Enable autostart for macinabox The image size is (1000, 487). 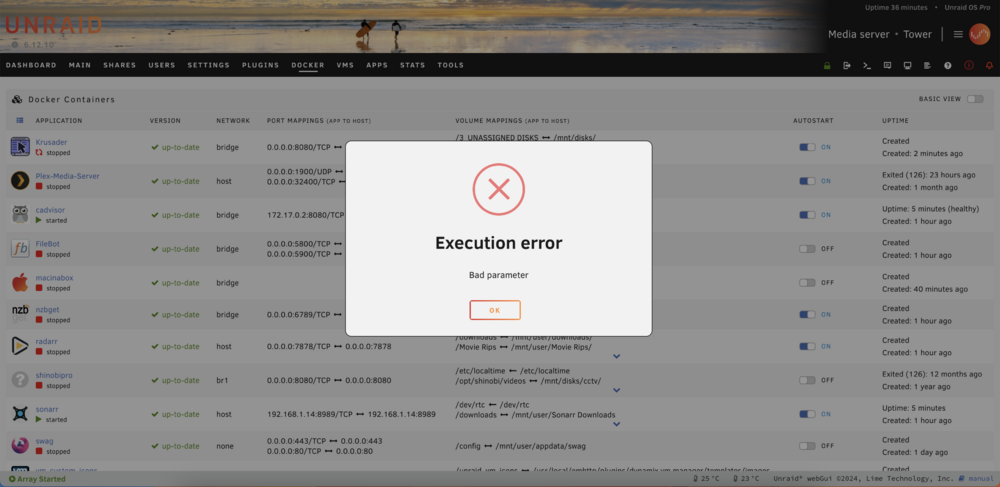(807, 282)
